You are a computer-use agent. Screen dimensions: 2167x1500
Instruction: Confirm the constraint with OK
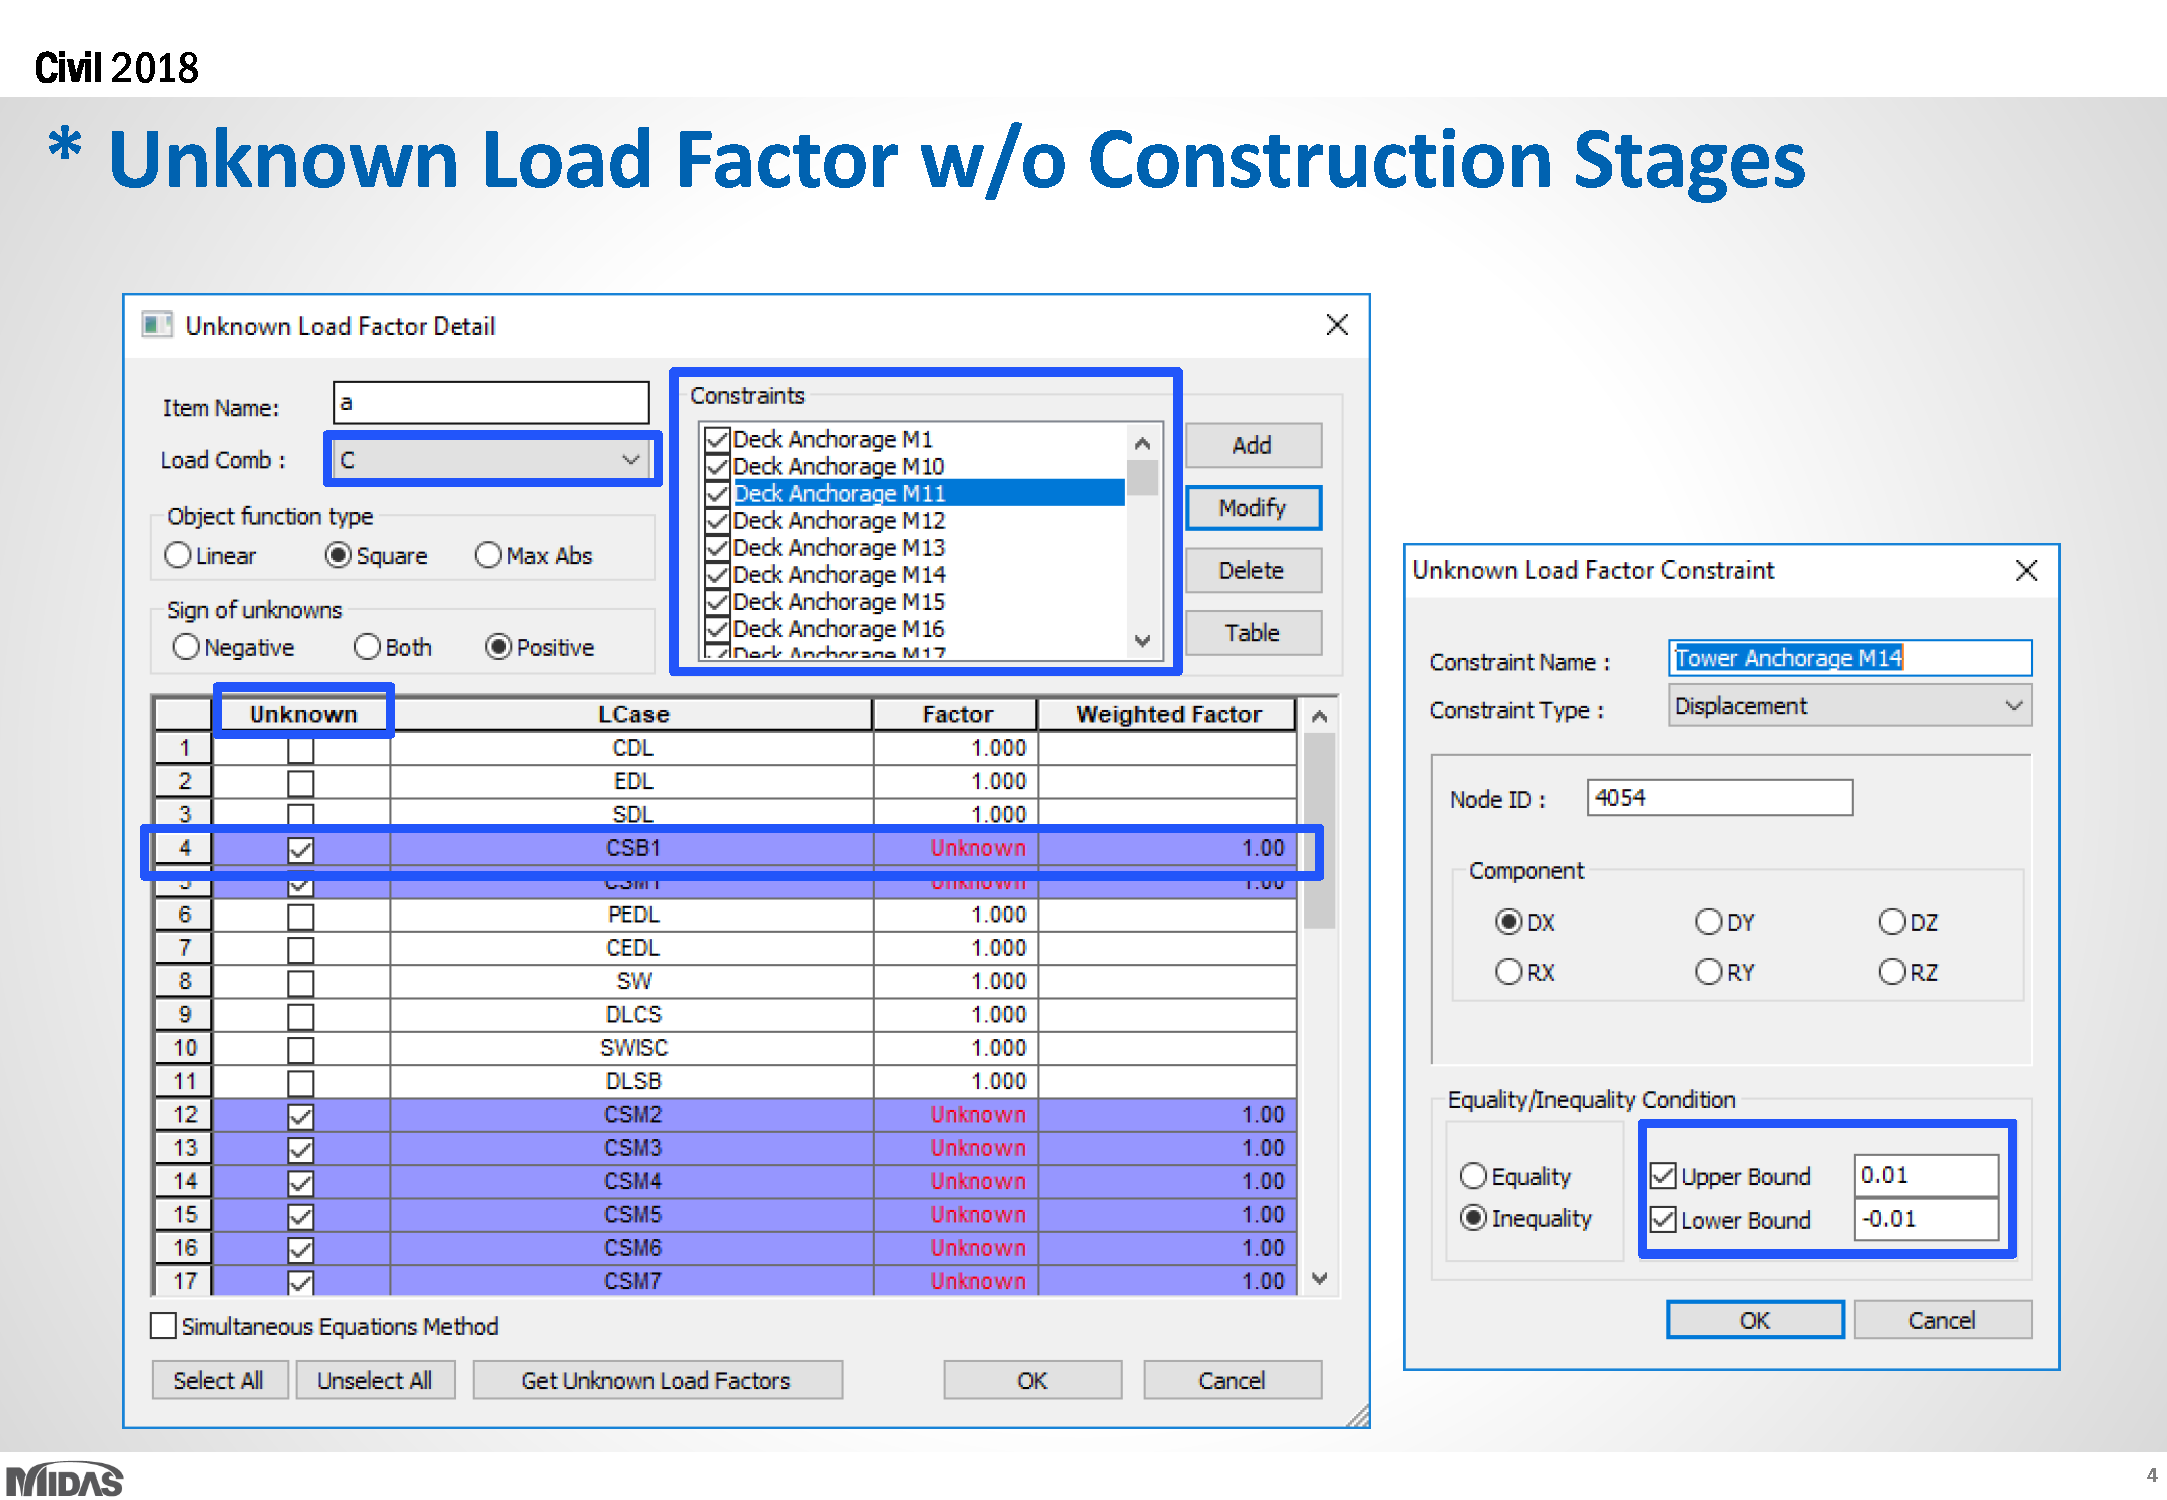pos(1754,1319)
